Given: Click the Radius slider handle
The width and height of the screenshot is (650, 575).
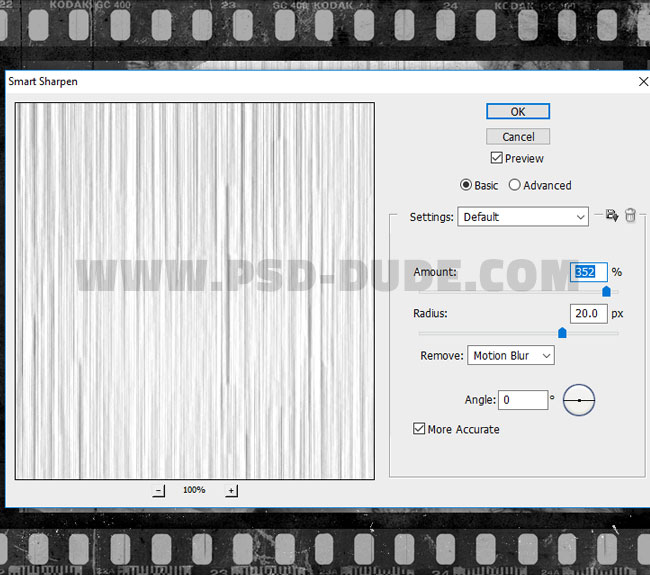Looking at the screenshot, I should (x=562, y=332).
